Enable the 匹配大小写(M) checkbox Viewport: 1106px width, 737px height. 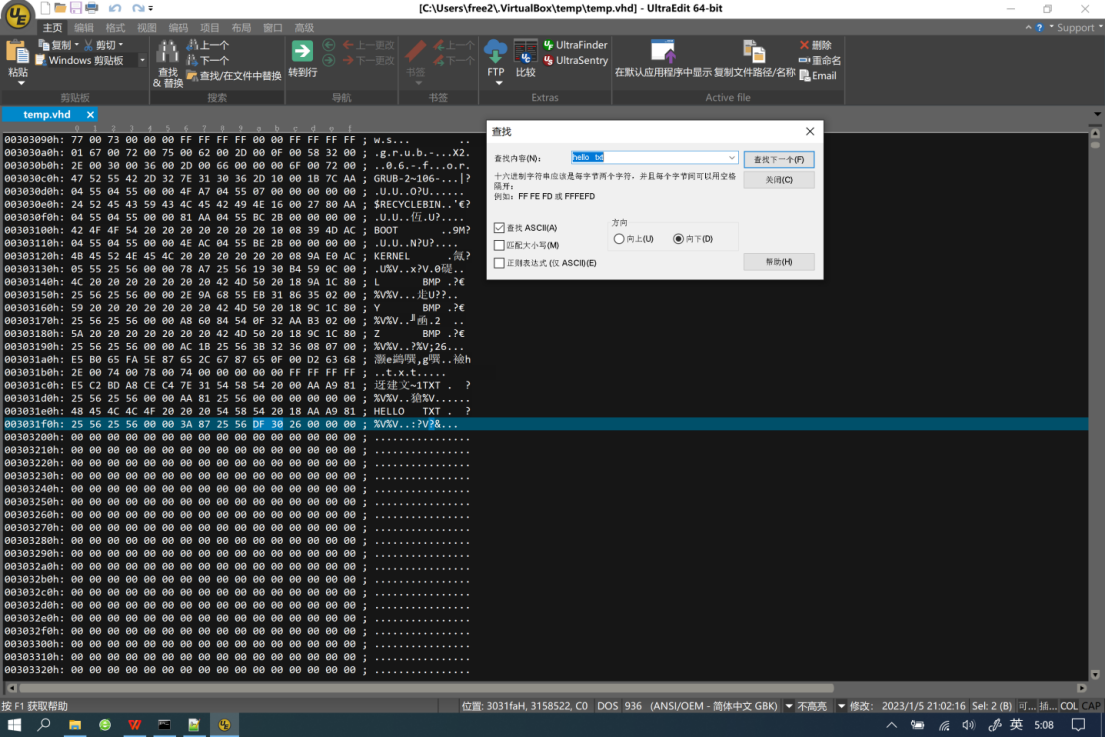tap(499, 245)
